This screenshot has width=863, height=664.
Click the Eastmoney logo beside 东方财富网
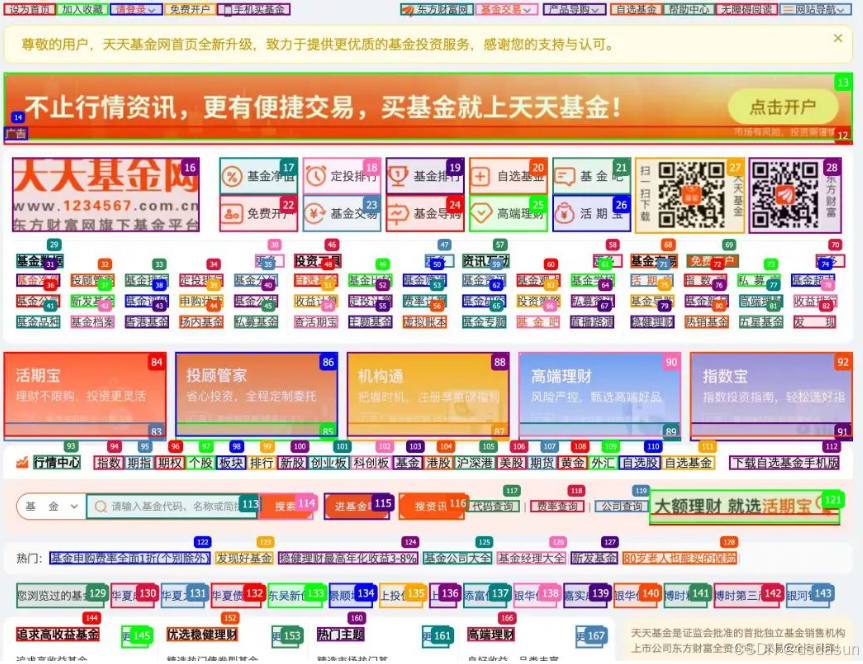408,10
